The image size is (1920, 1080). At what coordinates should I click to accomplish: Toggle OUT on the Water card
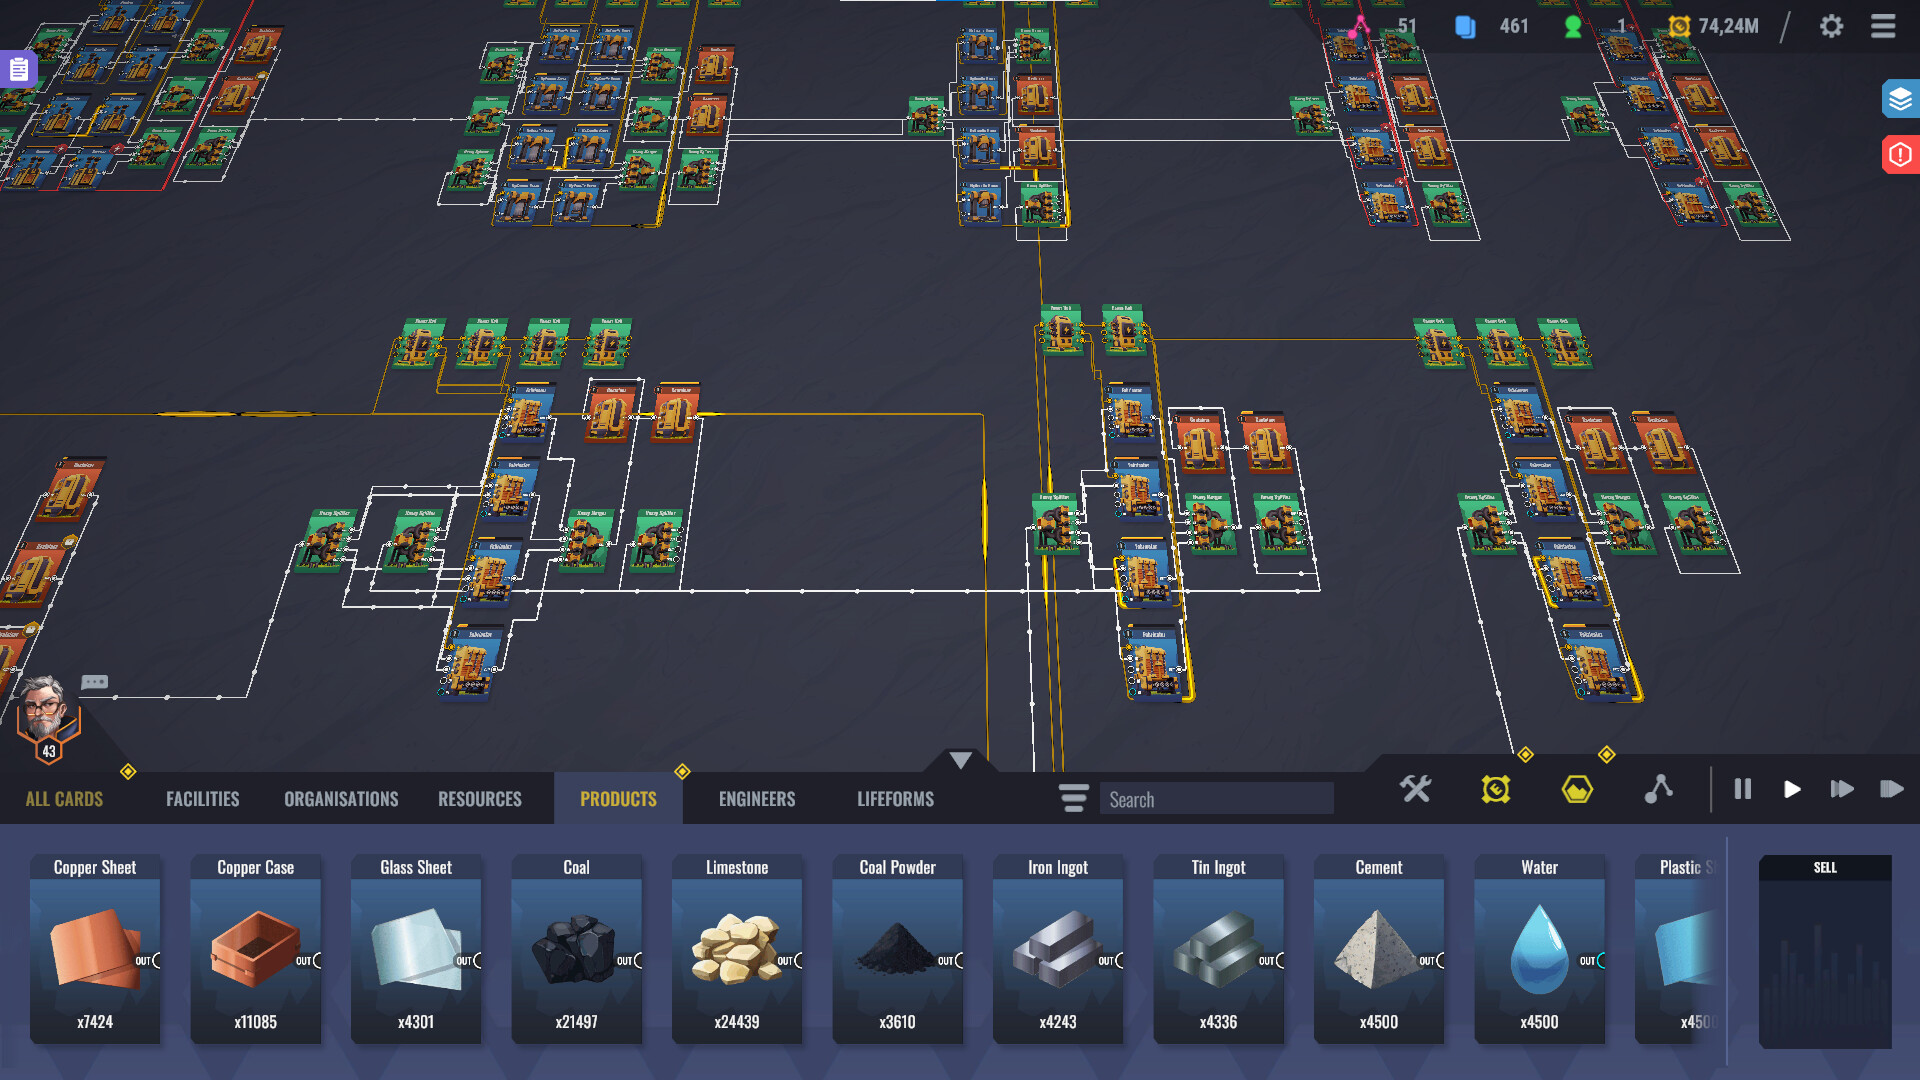tap(1590, 961)
